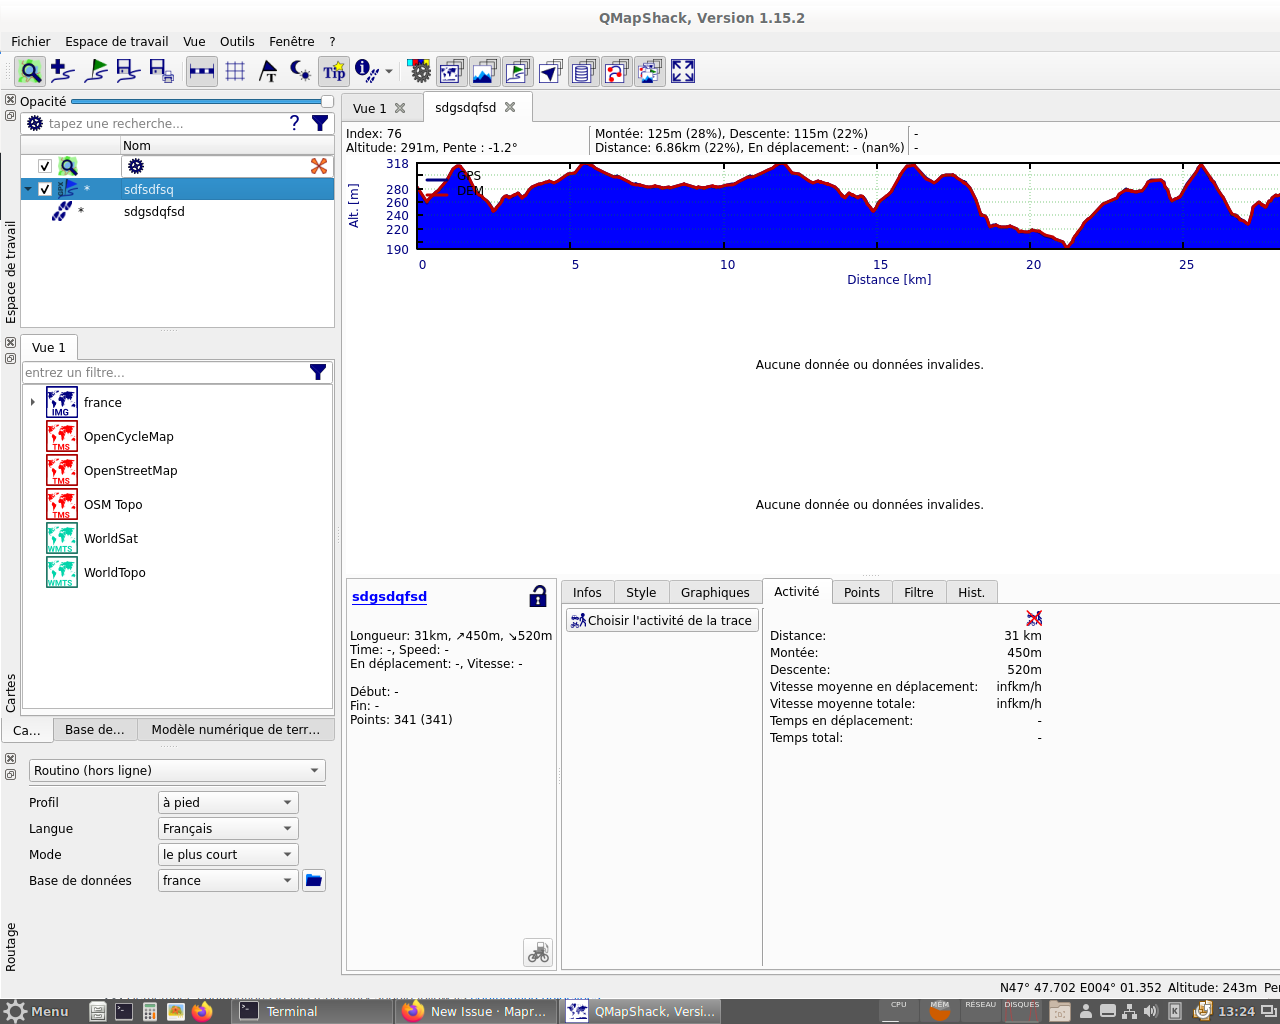Screen dimensions: 1280x1024
Task: Select the map zoom magnifier tool
Action: click(29, 71)
